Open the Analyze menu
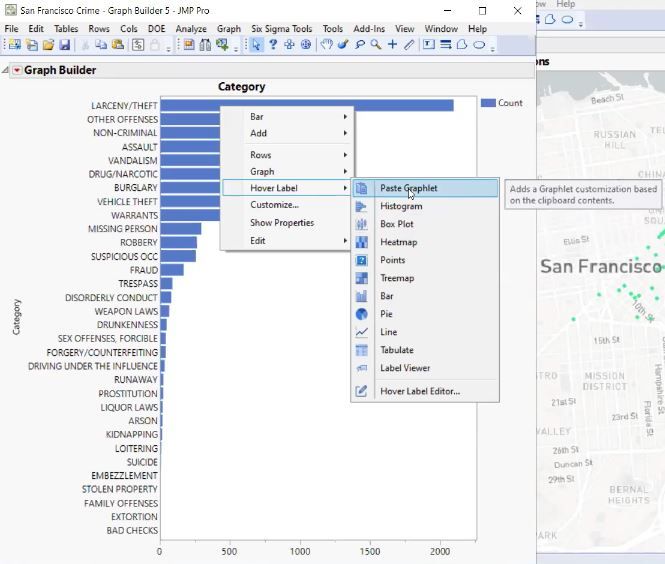Viewport: 665px width, 564px height. [191, 29]
